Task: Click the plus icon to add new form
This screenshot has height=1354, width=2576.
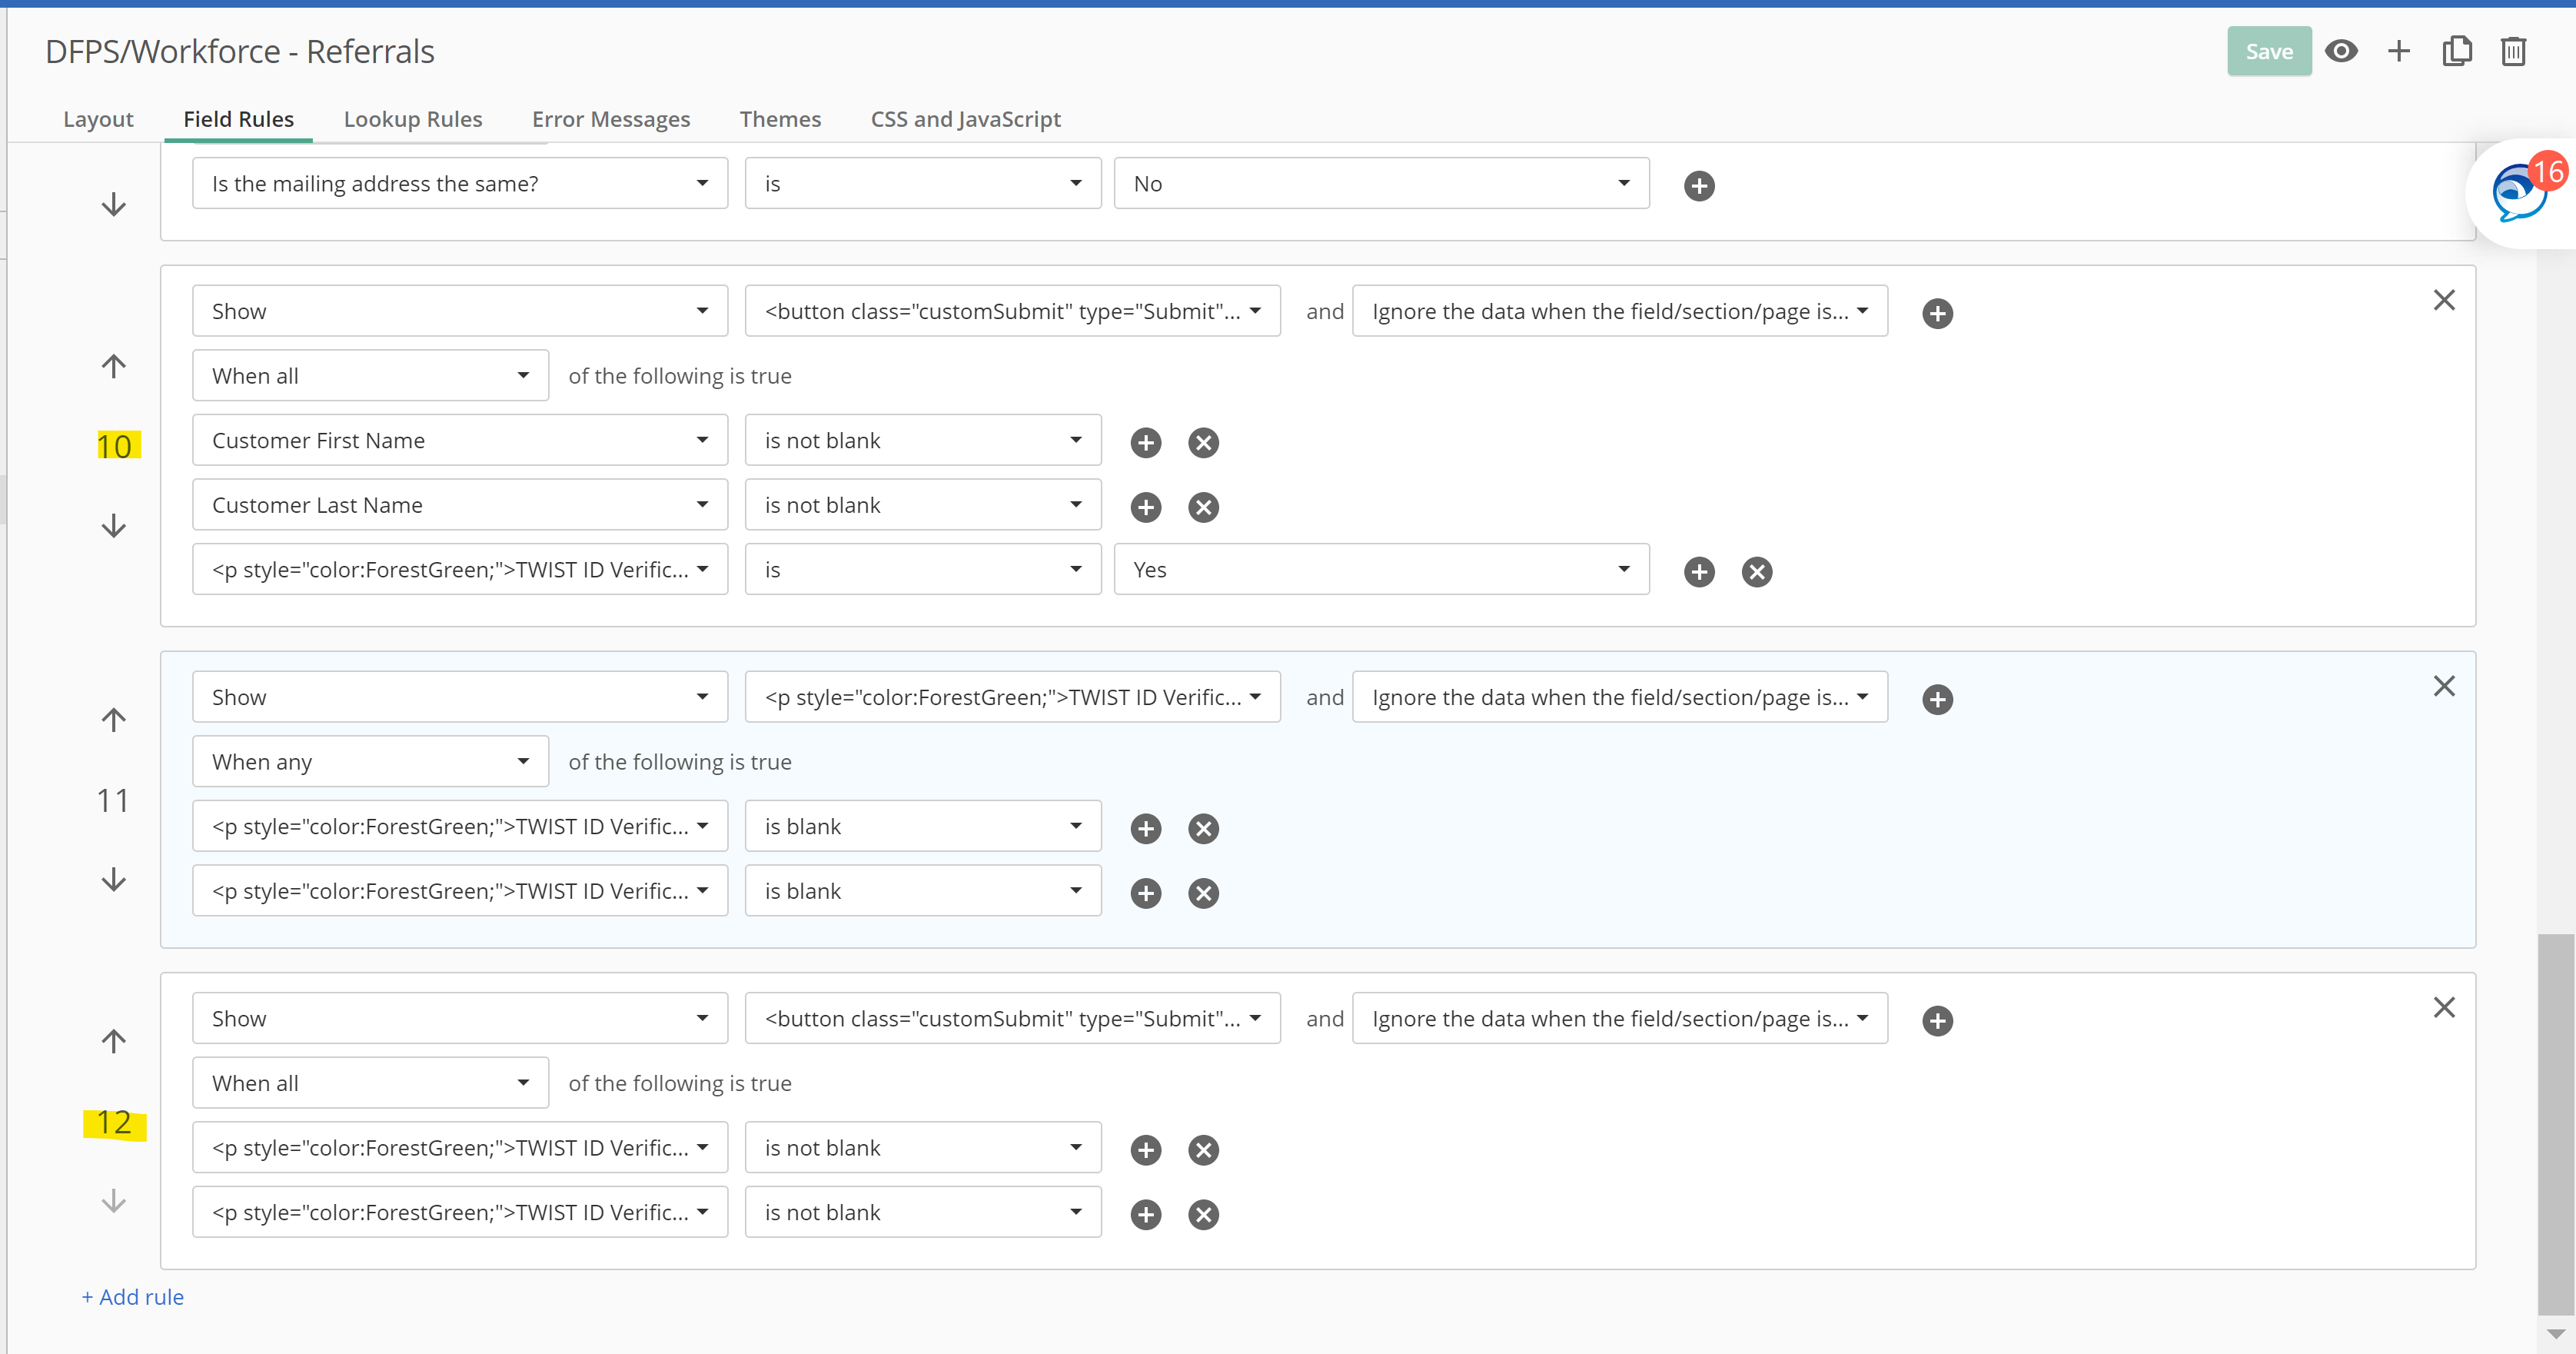Action: 2398,51
